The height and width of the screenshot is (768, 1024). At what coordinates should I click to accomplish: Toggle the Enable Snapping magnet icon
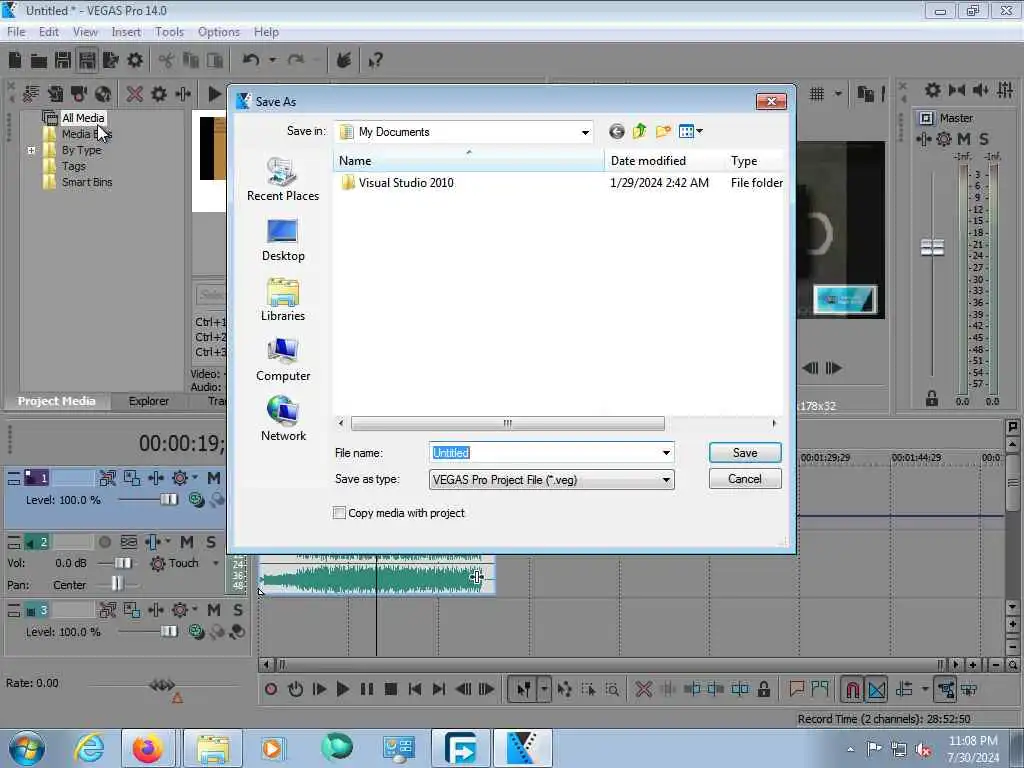tap(852, 689)
